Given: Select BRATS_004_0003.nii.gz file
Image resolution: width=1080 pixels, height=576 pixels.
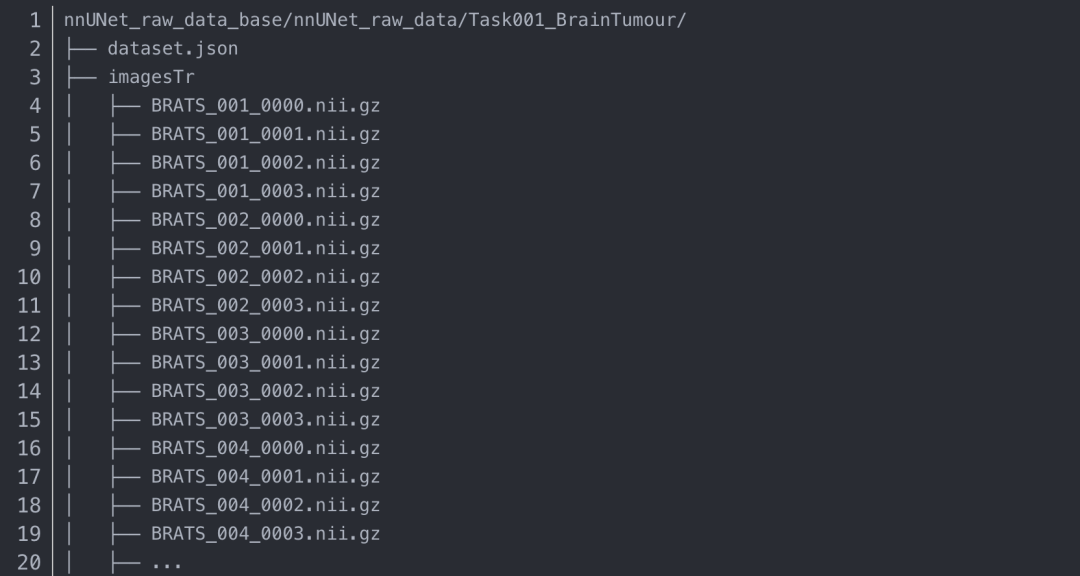Looking at the screenshot, I should pyautogui.click(x=265, y=534).
